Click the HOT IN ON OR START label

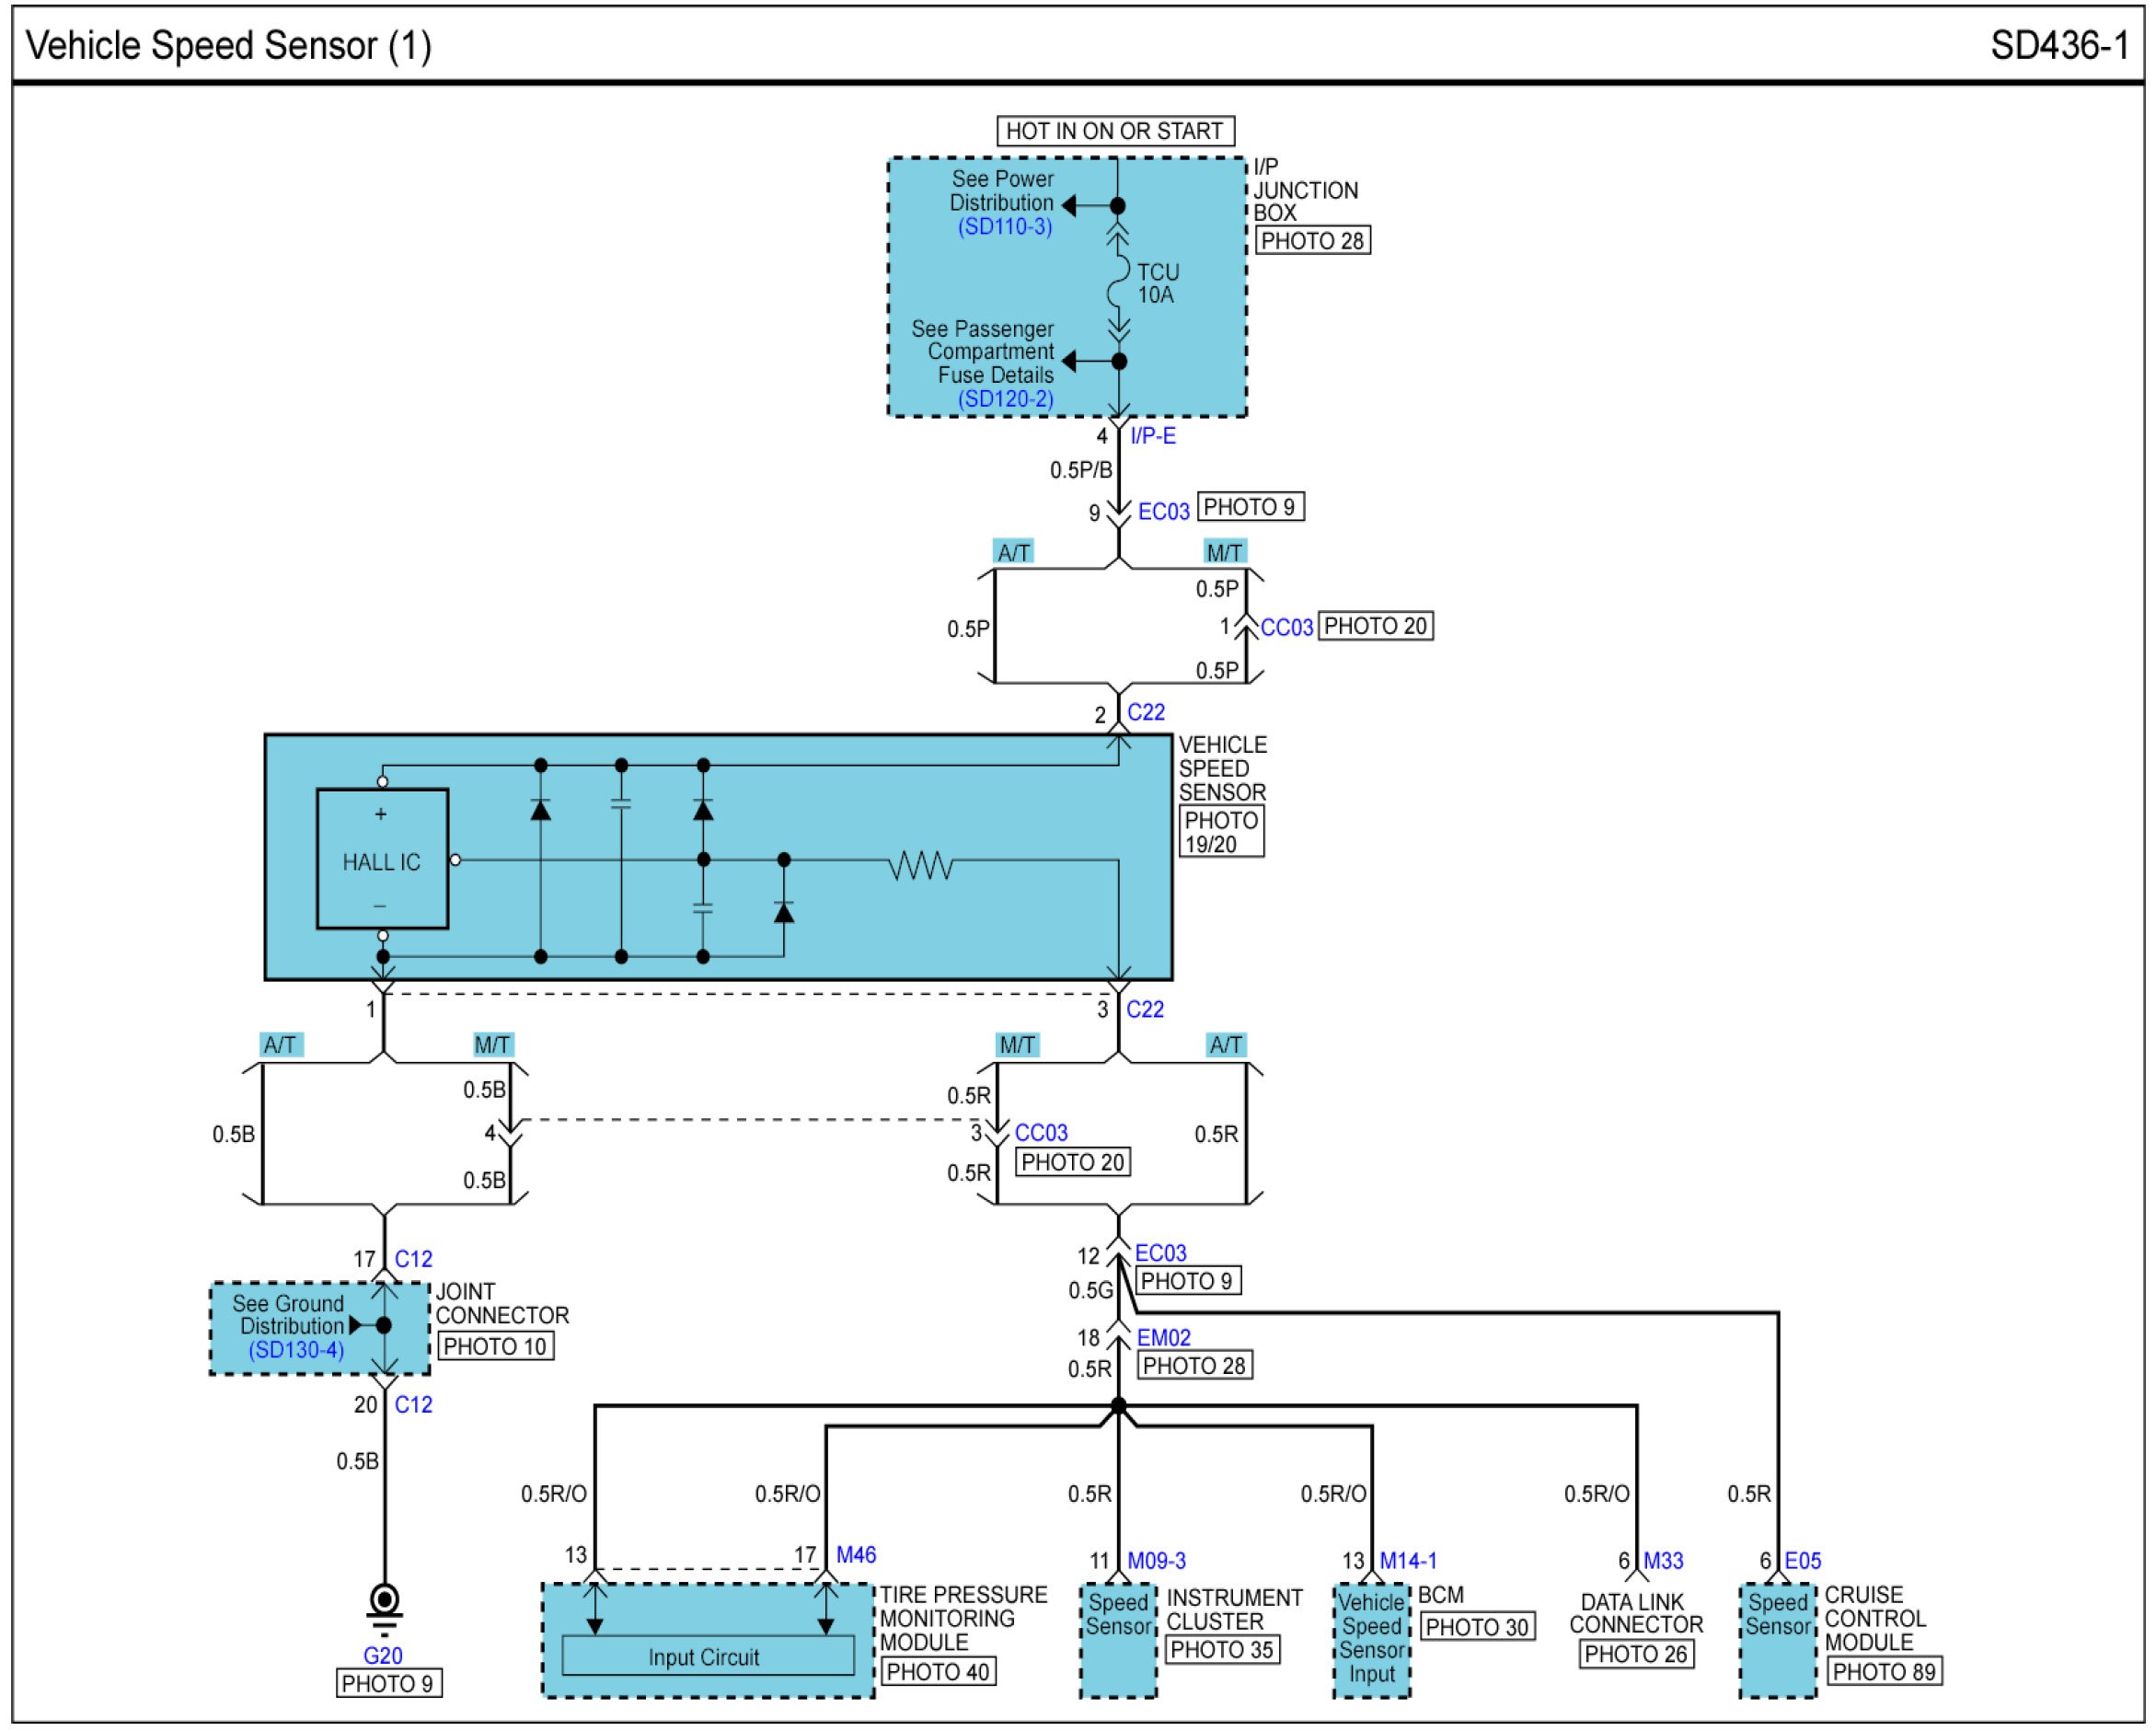point(1114,131)
